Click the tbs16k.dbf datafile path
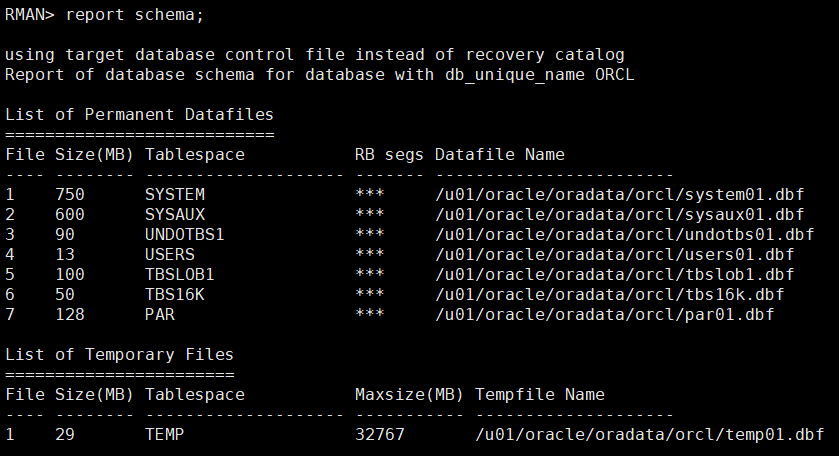 609,294
